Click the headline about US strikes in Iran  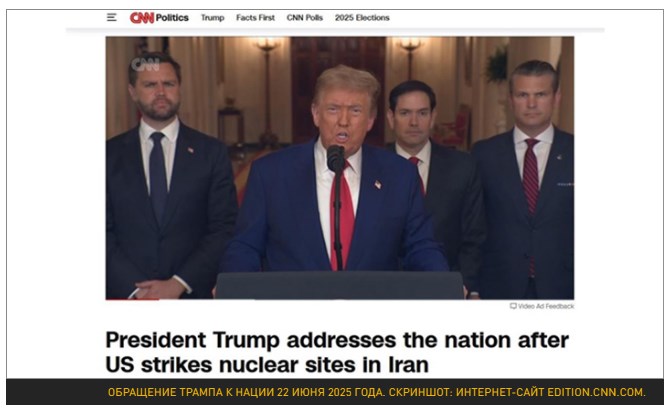click(337, 353)
